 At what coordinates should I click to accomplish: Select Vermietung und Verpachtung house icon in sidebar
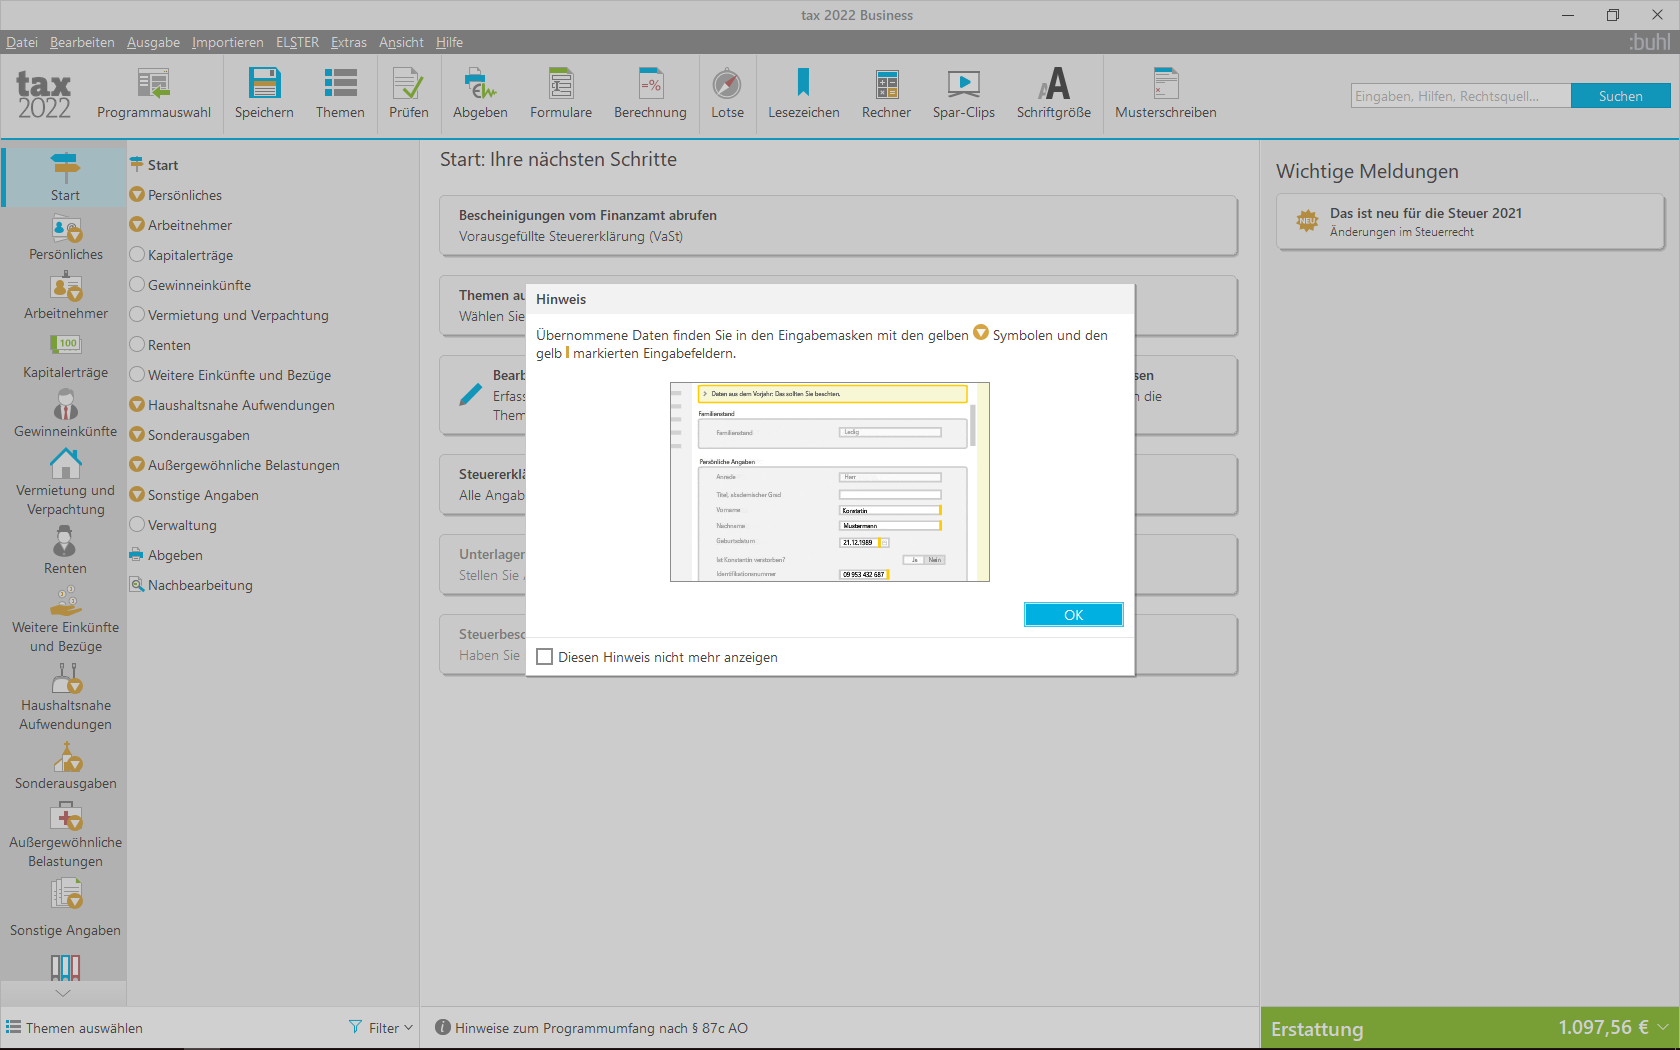tap(66, 463)
